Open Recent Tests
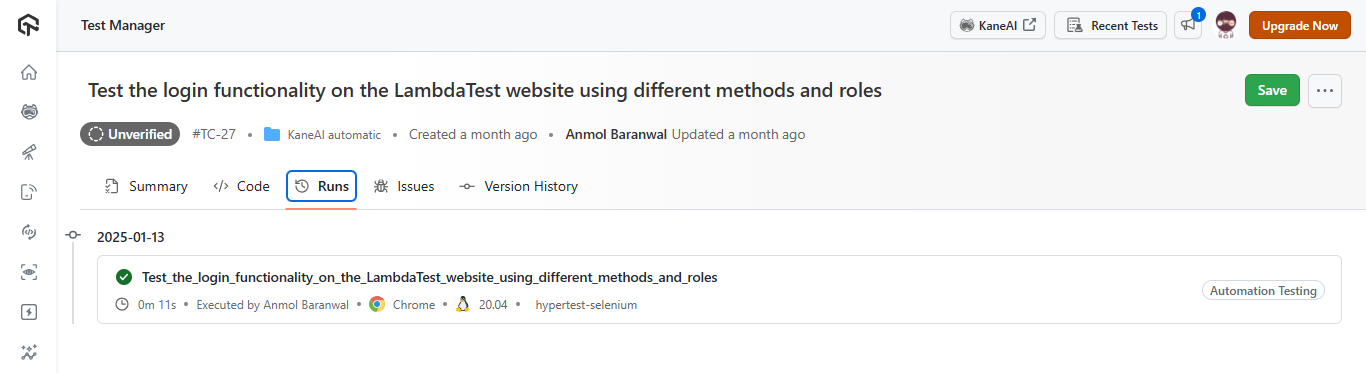This screenshot has height=373, width=1366. 1112,25
